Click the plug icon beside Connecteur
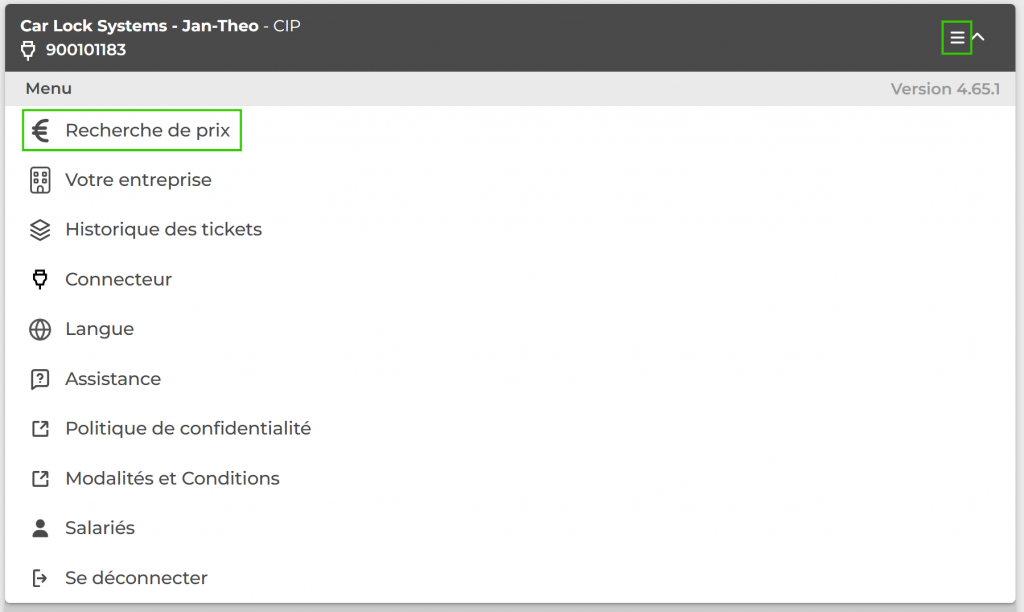Image resolution: width=1024 pixels, height=612 pixels. tap(40, 279)
